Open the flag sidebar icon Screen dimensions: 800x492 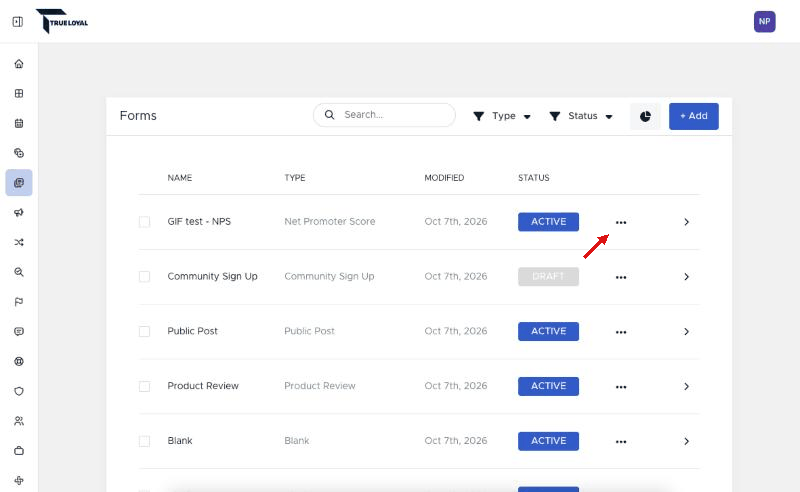(x=19, y=302)
